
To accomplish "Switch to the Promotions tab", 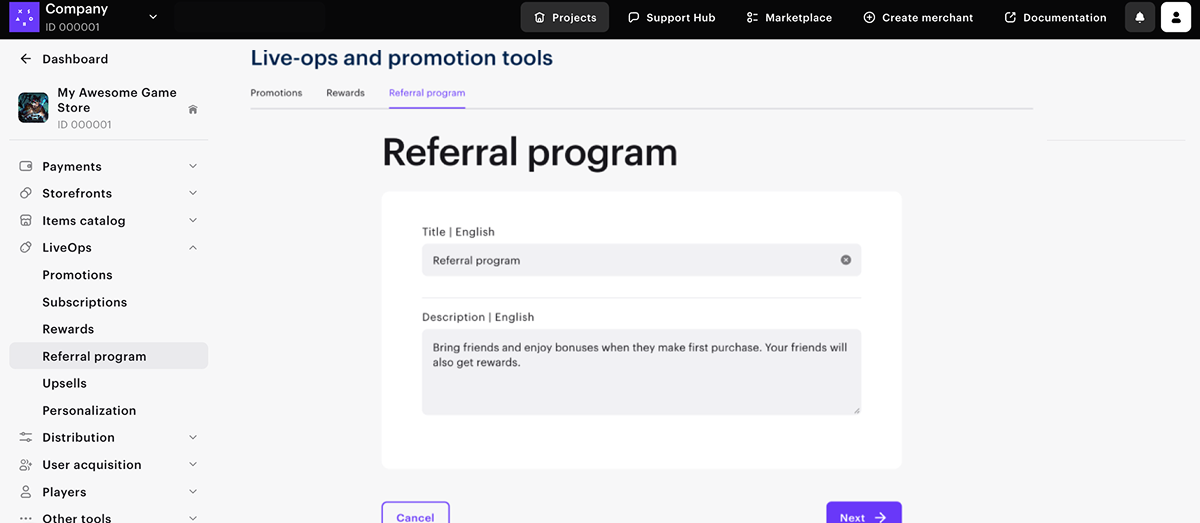I will (276, 93).
